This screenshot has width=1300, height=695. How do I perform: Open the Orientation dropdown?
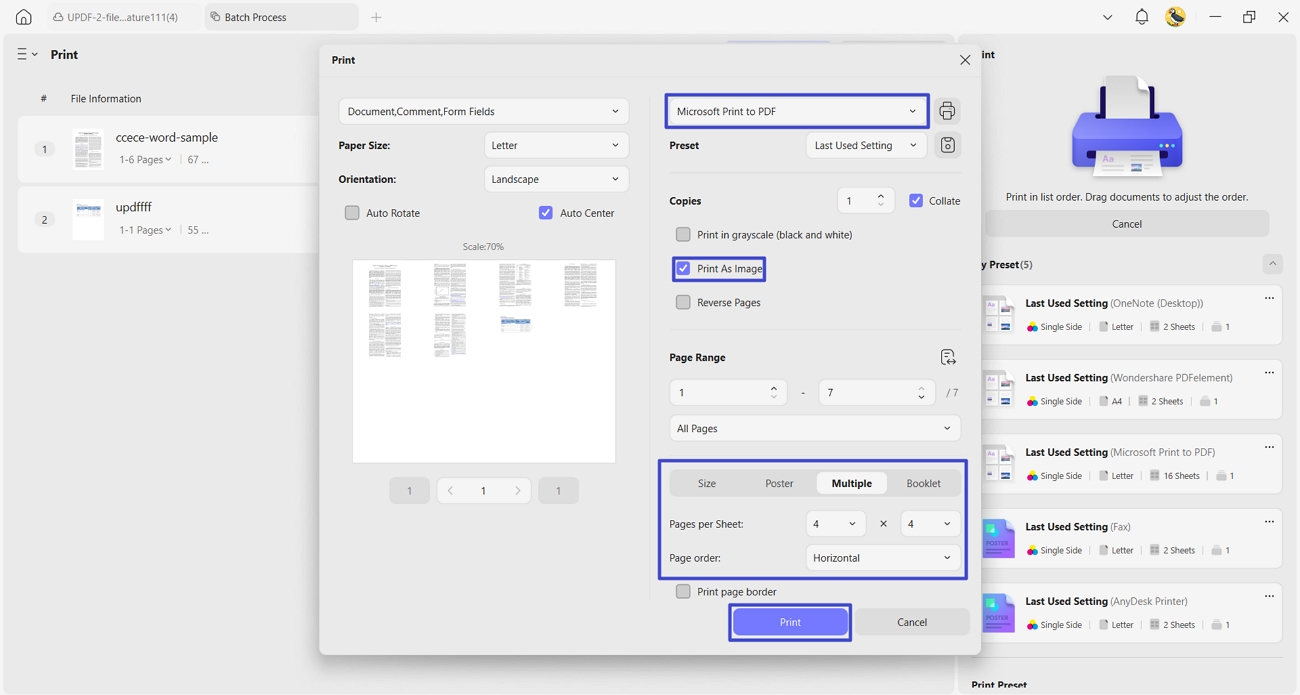click(556, 179)
